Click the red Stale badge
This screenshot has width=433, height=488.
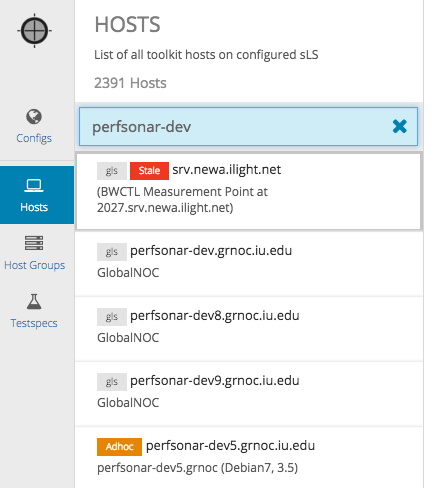149,171
